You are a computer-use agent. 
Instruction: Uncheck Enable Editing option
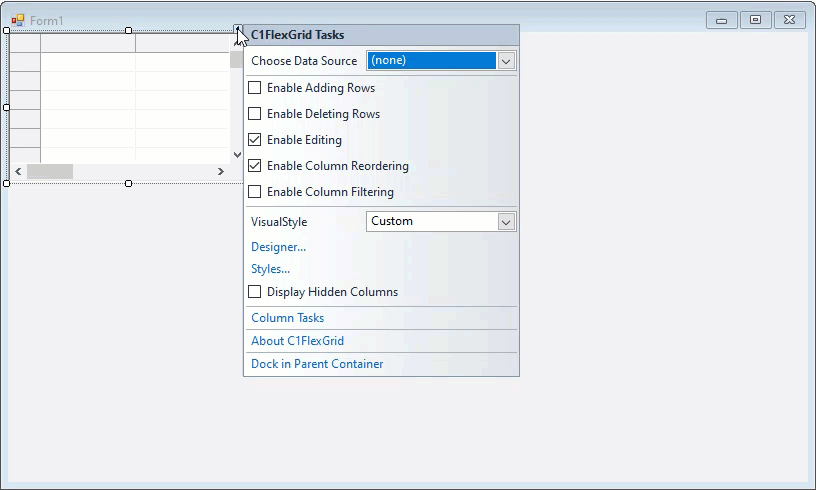[x=255, y=140]
